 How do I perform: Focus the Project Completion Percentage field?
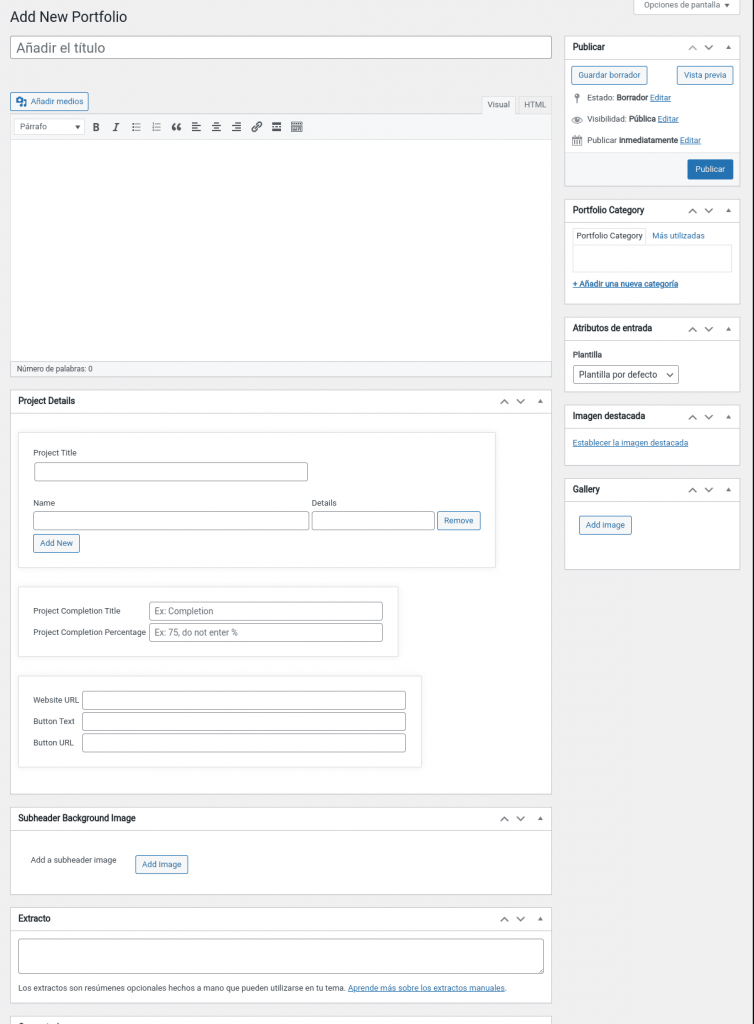click(266, 633)
